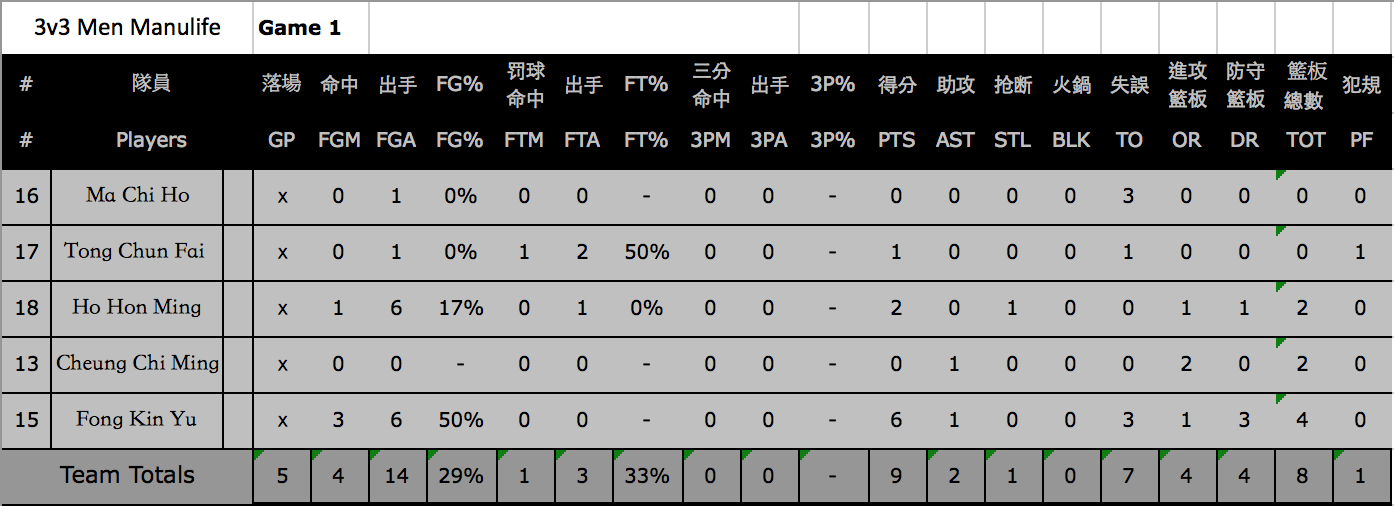Select Ho Hon Ming's 17% FG% cell

coord(461,308)
